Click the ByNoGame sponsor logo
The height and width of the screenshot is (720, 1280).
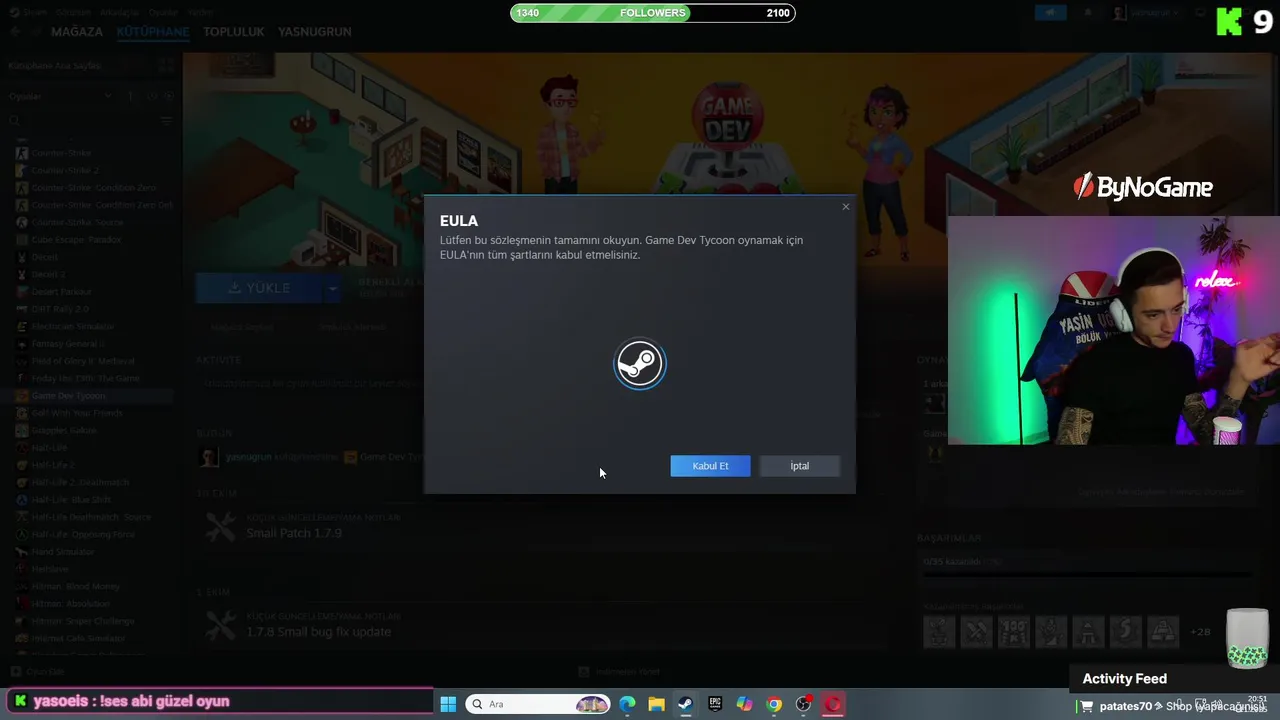1143,187
